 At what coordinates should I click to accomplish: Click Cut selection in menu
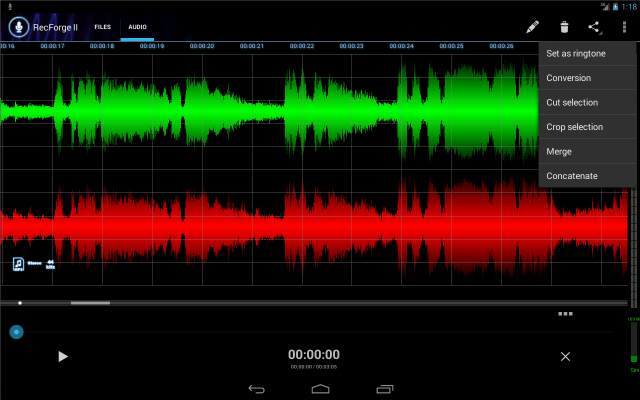pos(572,102)
